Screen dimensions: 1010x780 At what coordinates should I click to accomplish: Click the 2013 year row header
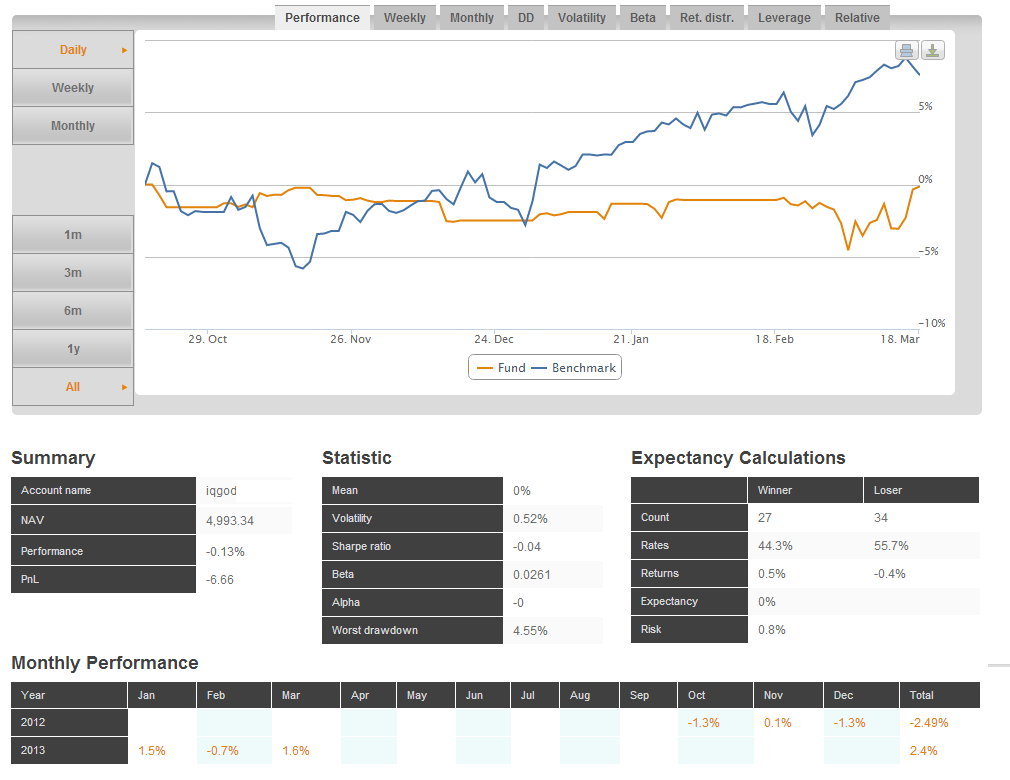[x=70, y=750]
